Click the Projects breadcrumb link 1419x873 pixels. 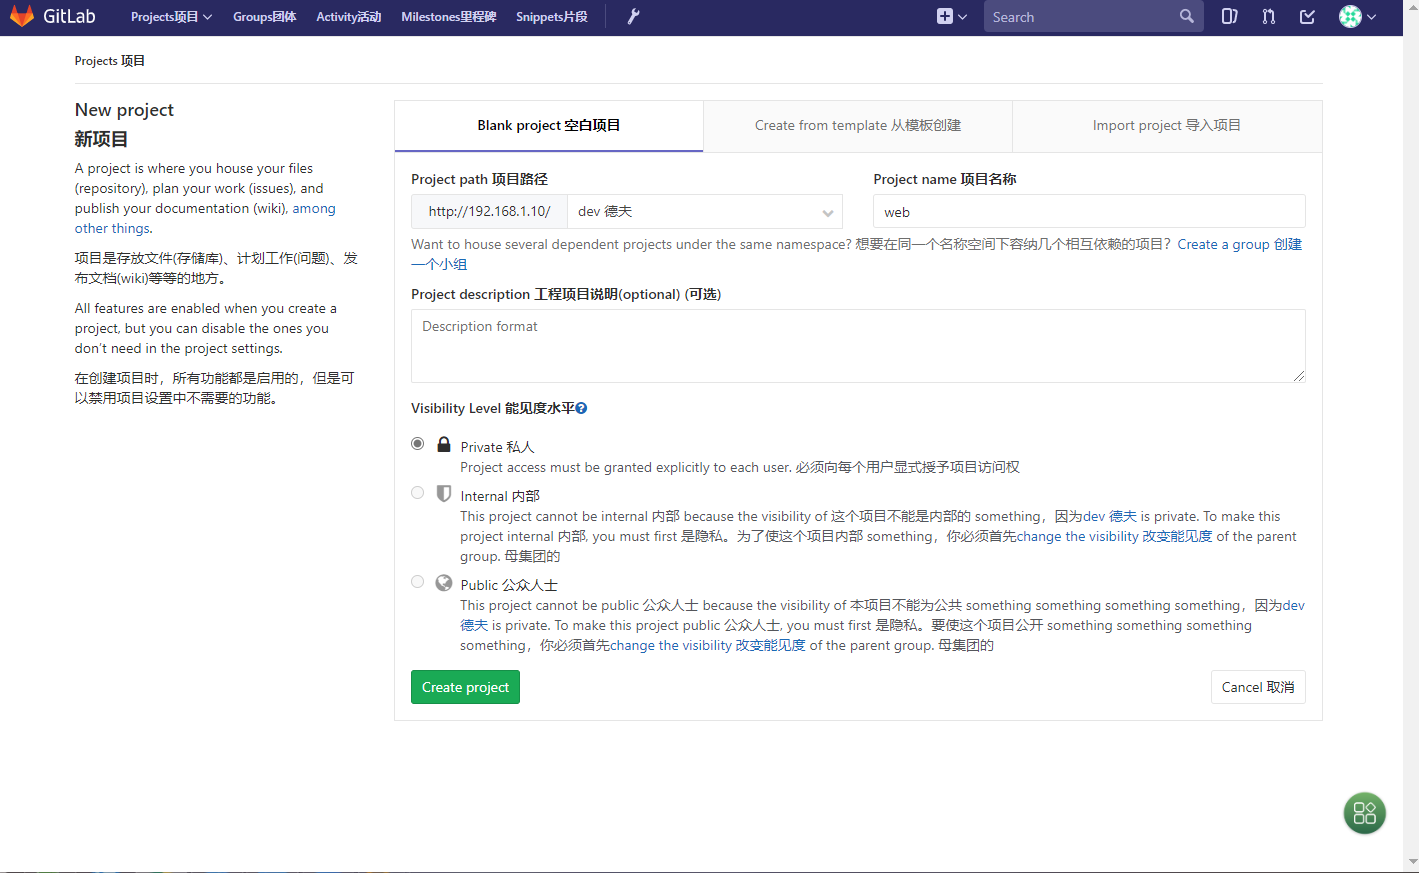(x=110, y=61)
